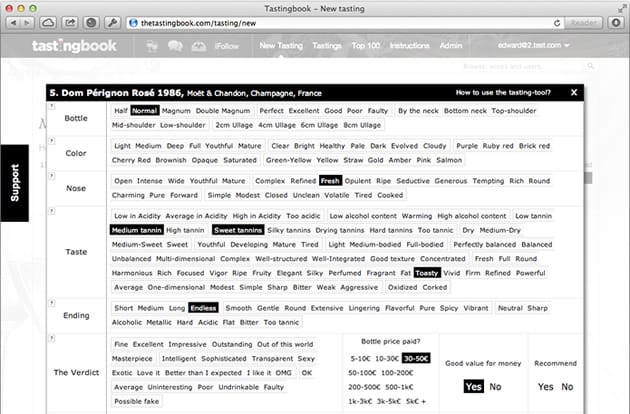This screenshot has height=414, width=630.
Task: Select Brick red color tag
Action: (534, 146)
